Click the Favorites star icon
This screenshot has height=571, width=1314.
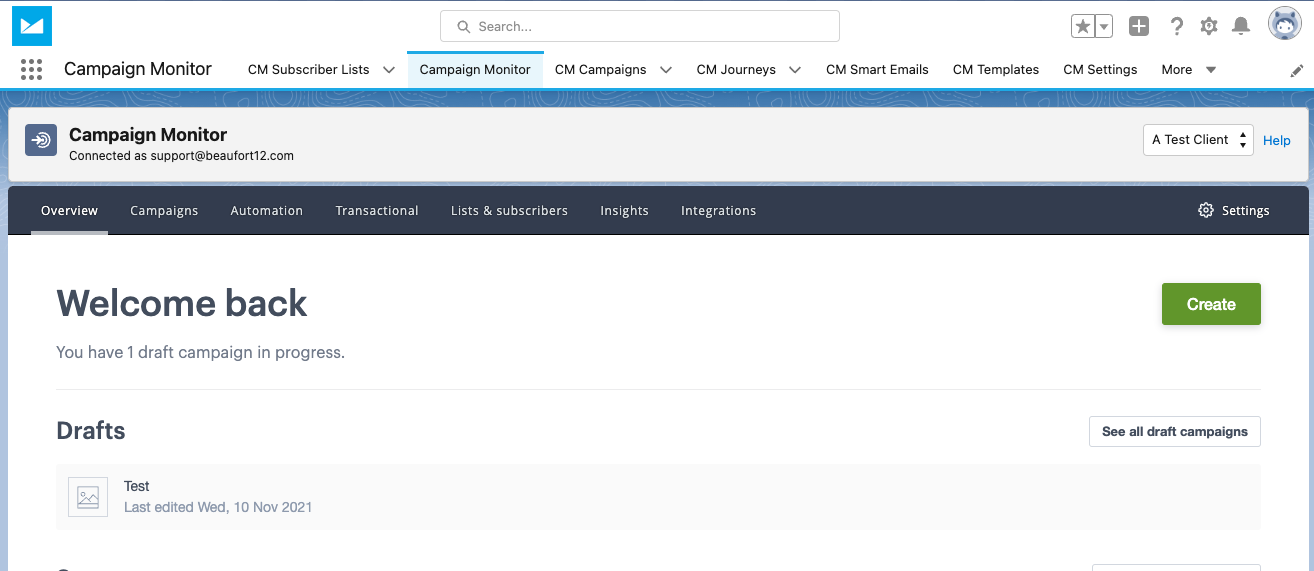(1082, 27)
